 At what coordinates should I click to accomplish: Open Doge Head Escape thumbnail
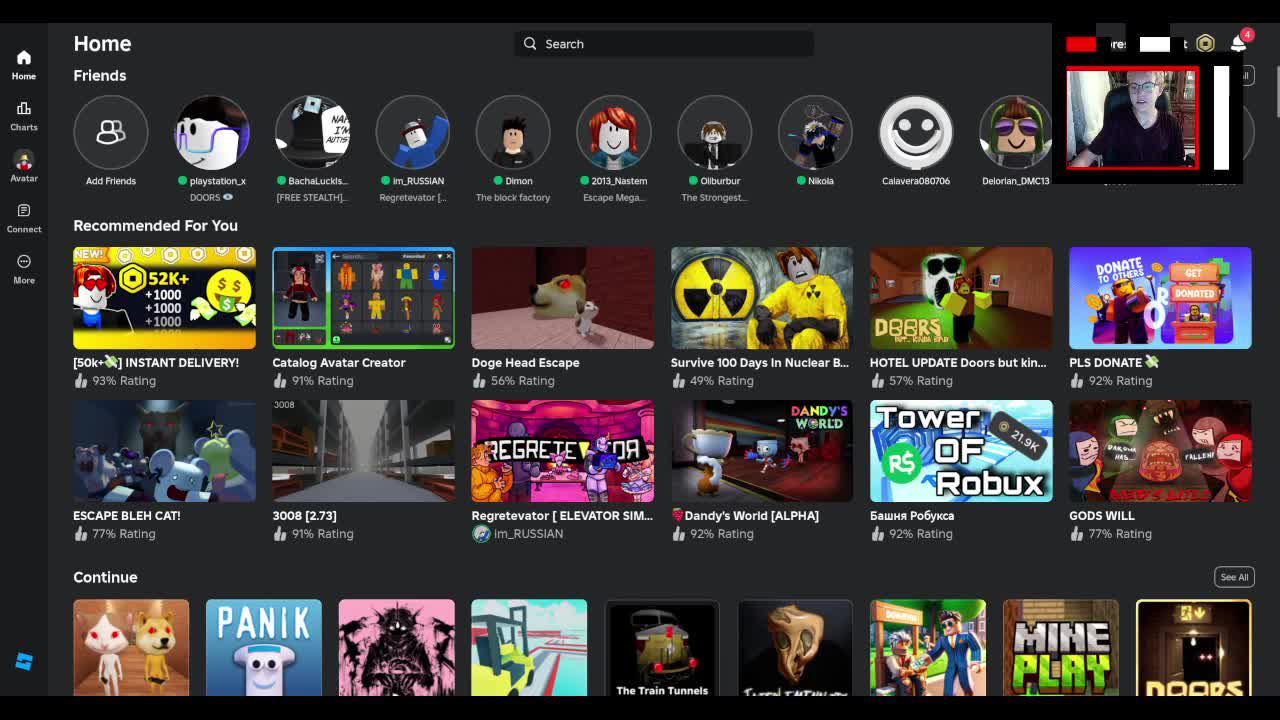tap(563, 298)
